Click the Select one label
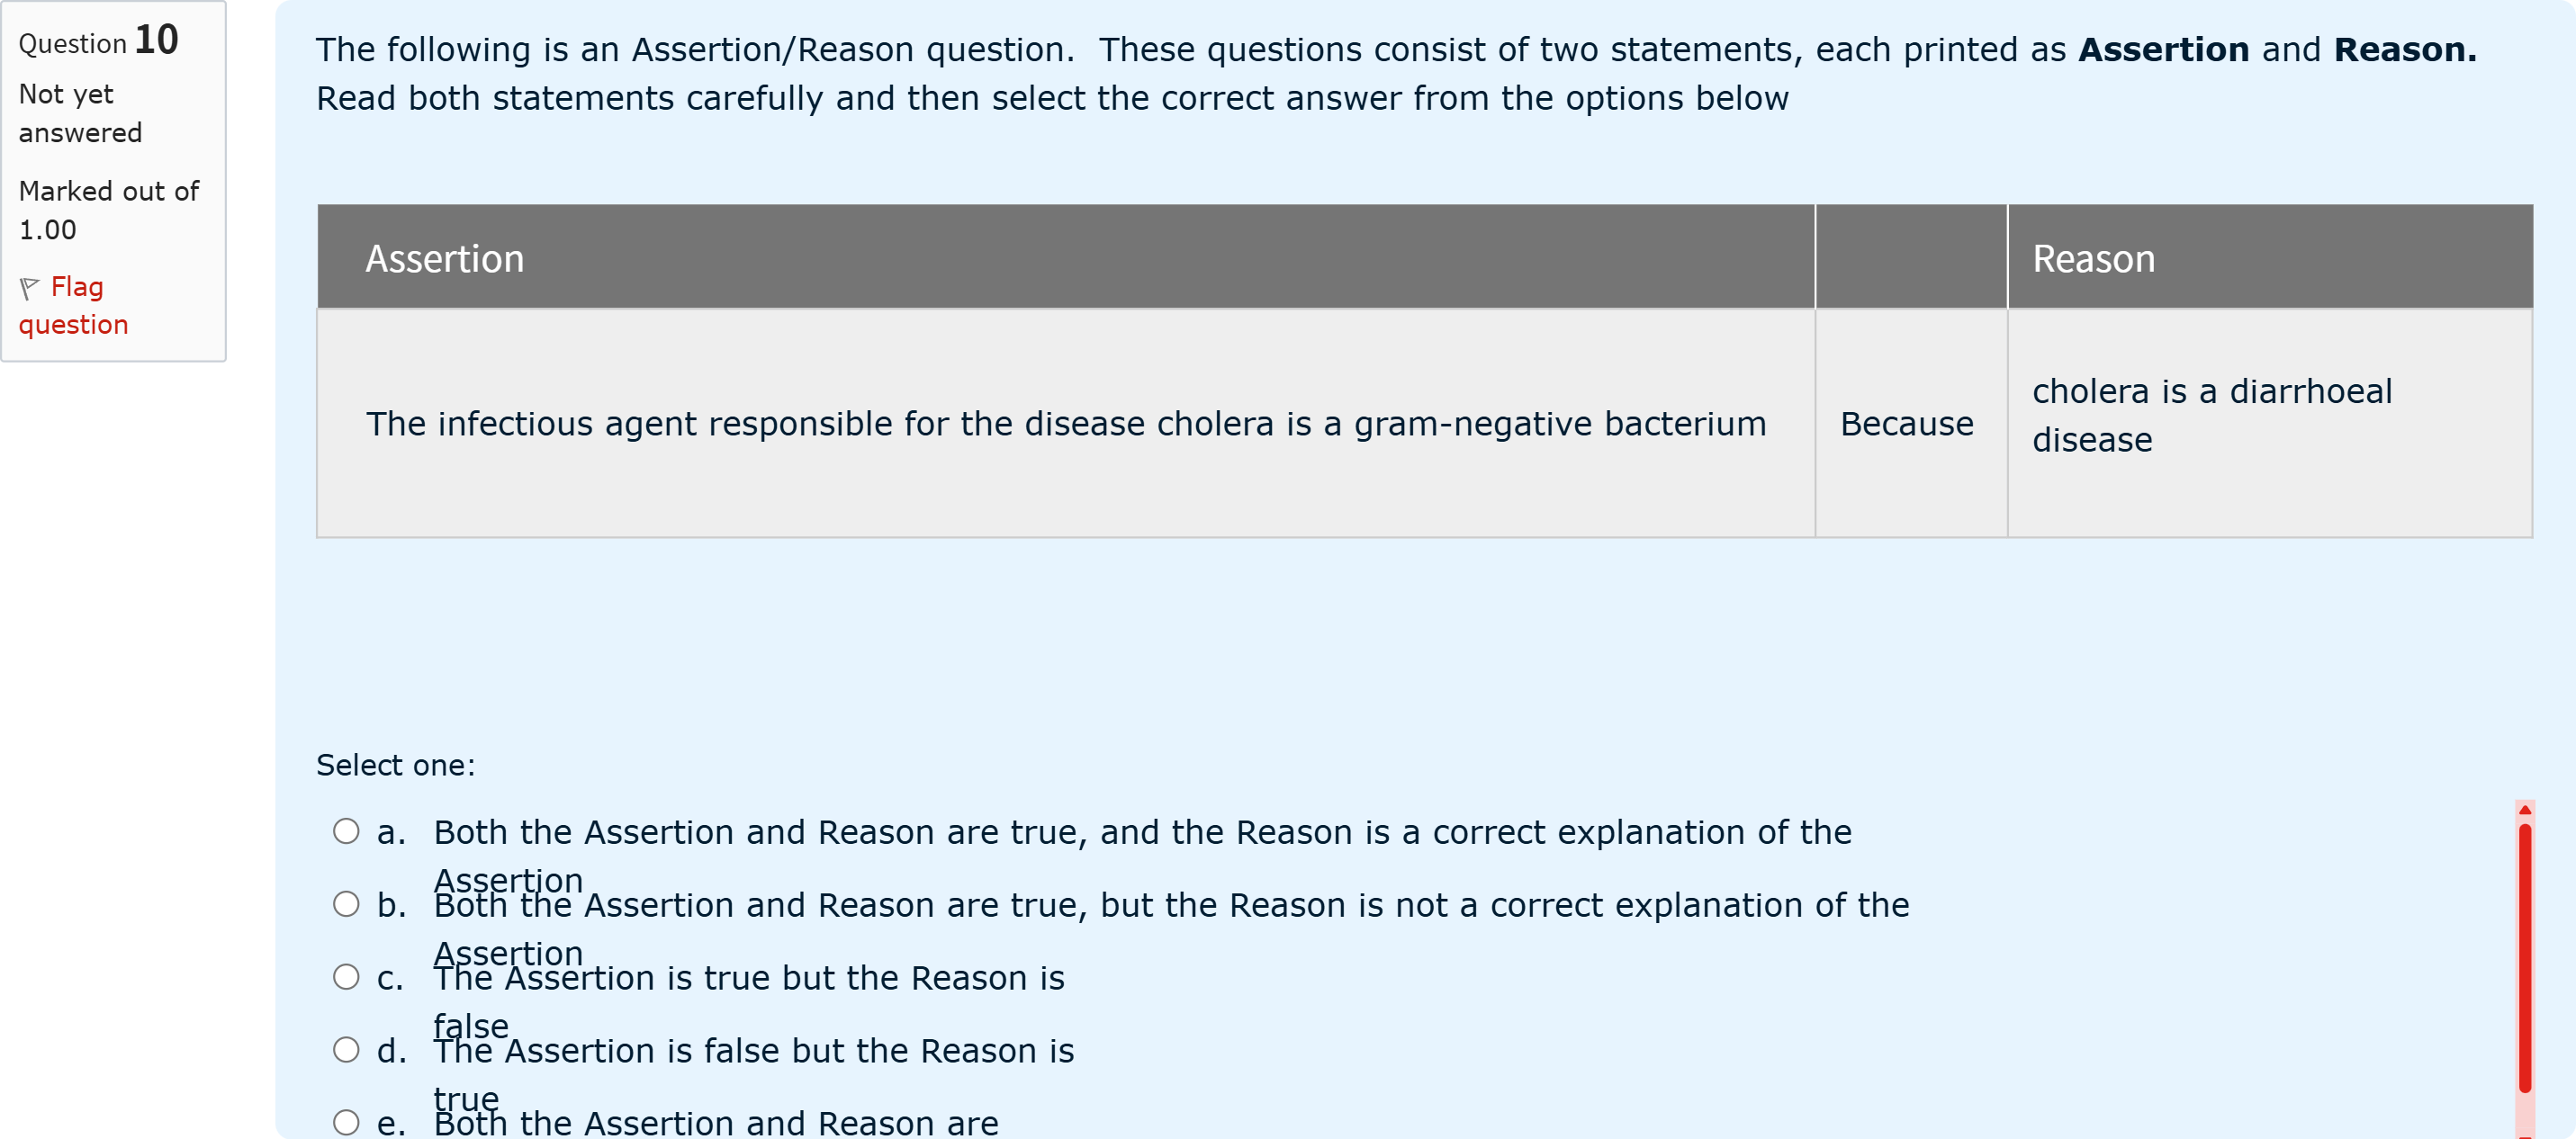The width and height of the screenshot is (2576, 1139). point(396,765)
